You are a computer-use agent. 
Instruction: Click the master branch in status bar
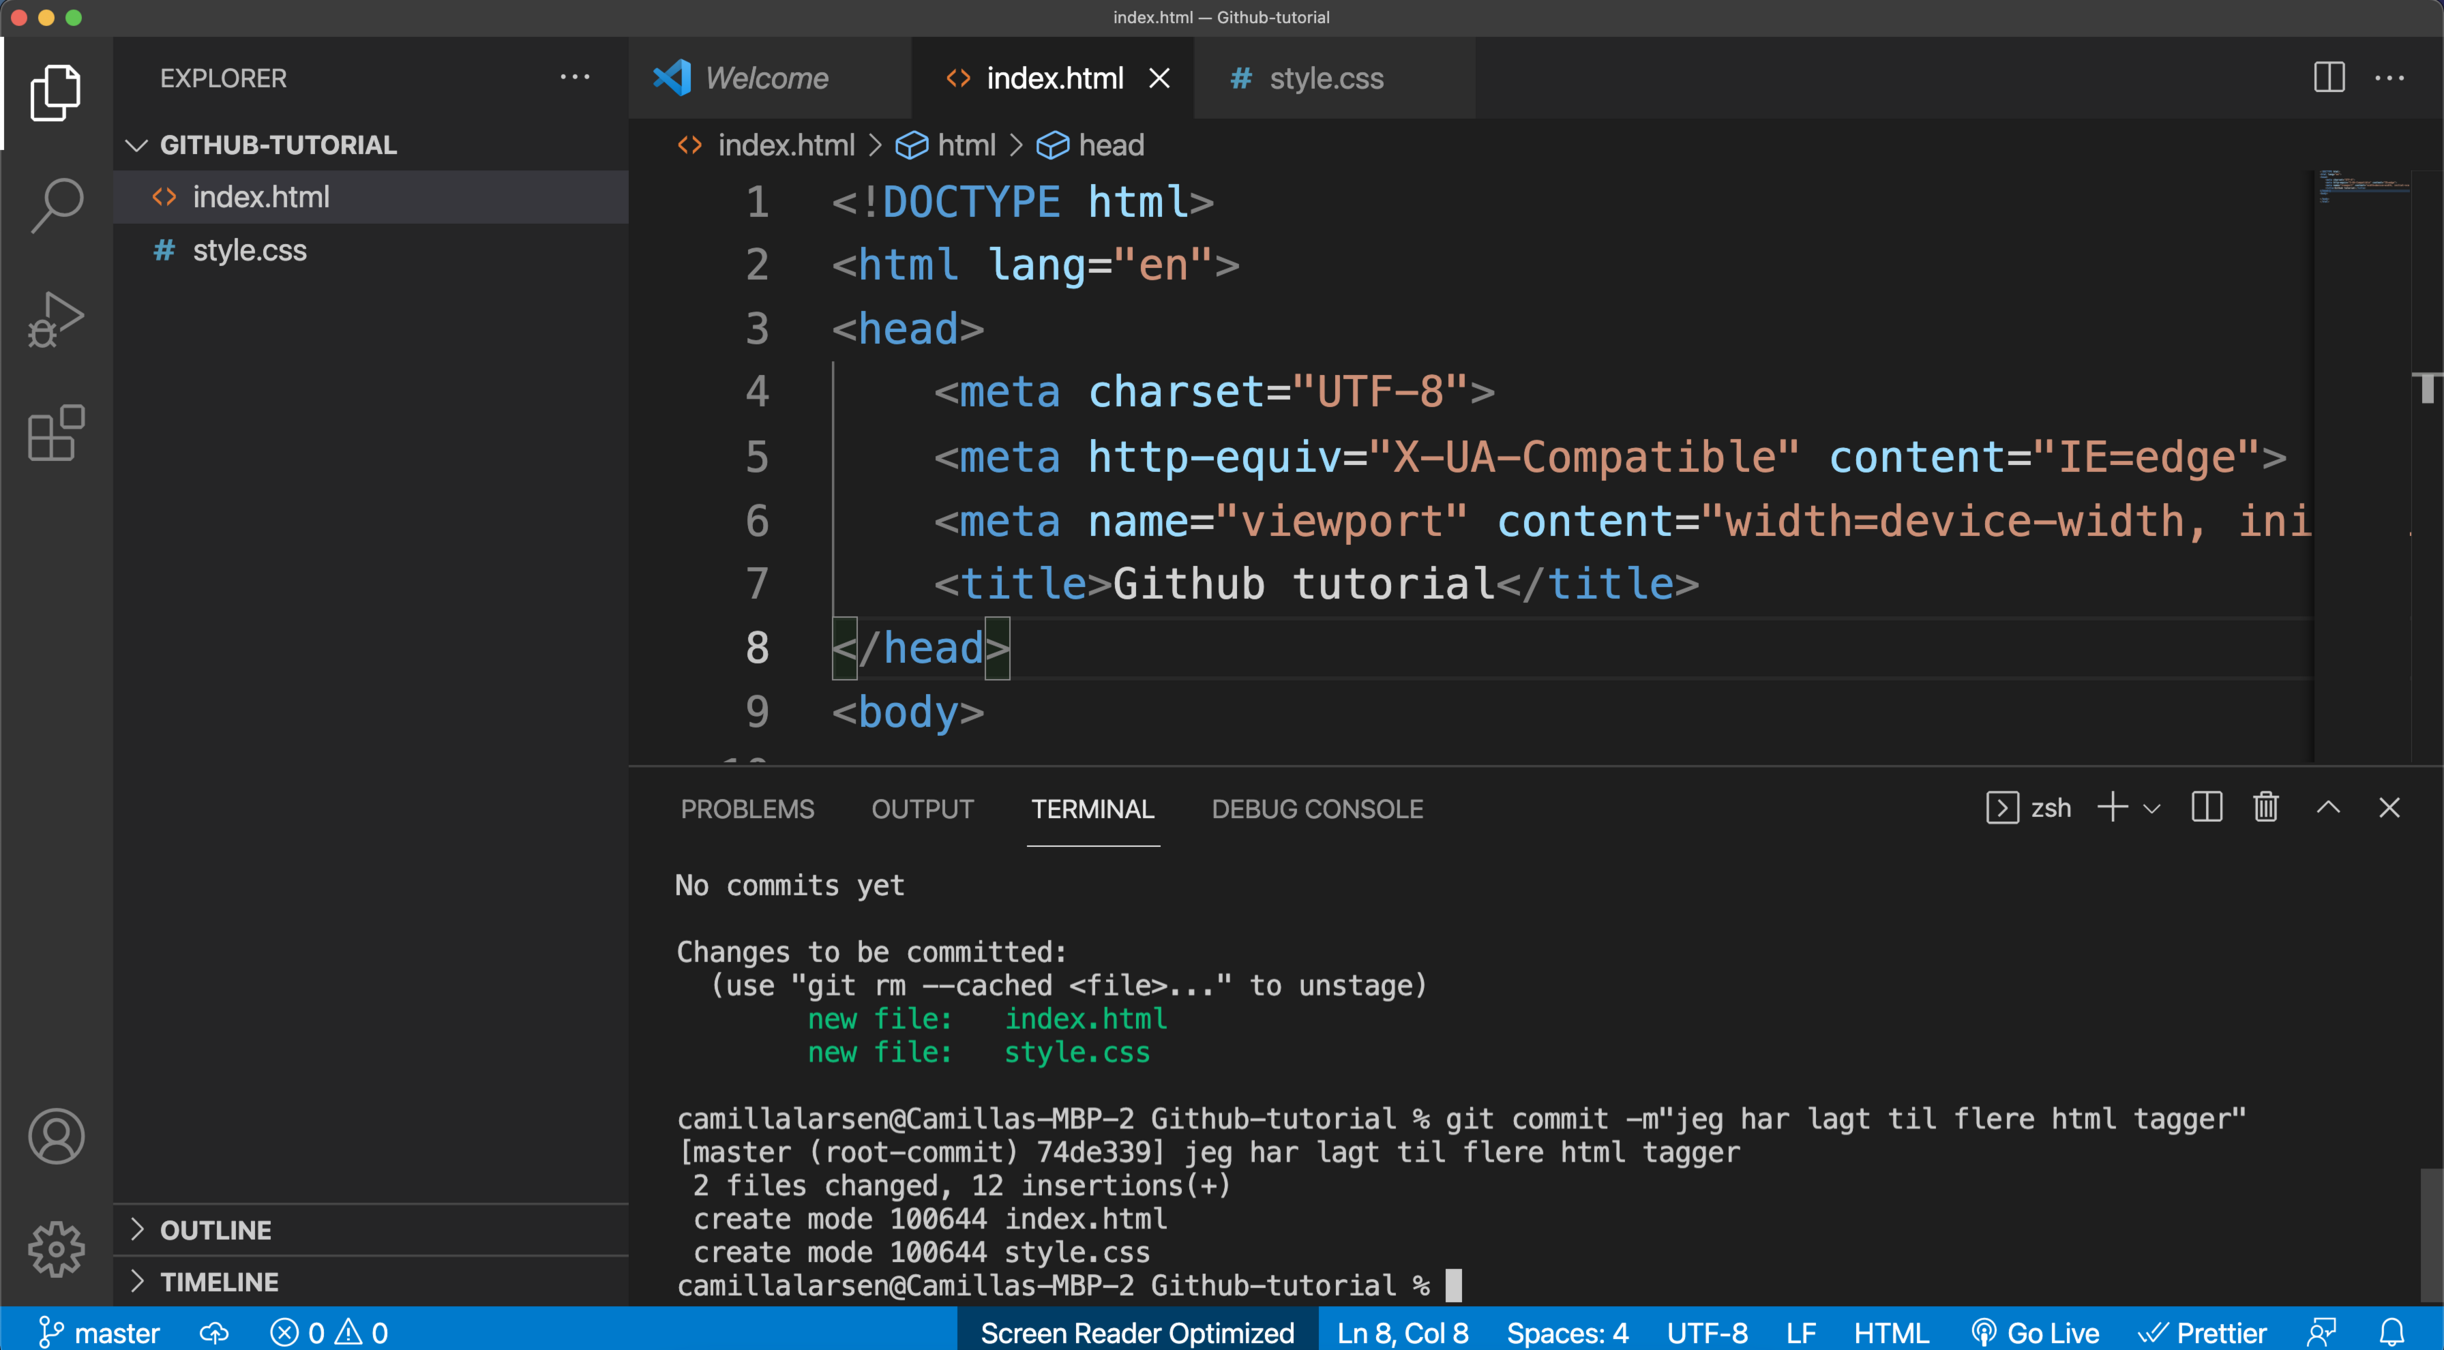pyautogui.click(x=100, y=1332)
